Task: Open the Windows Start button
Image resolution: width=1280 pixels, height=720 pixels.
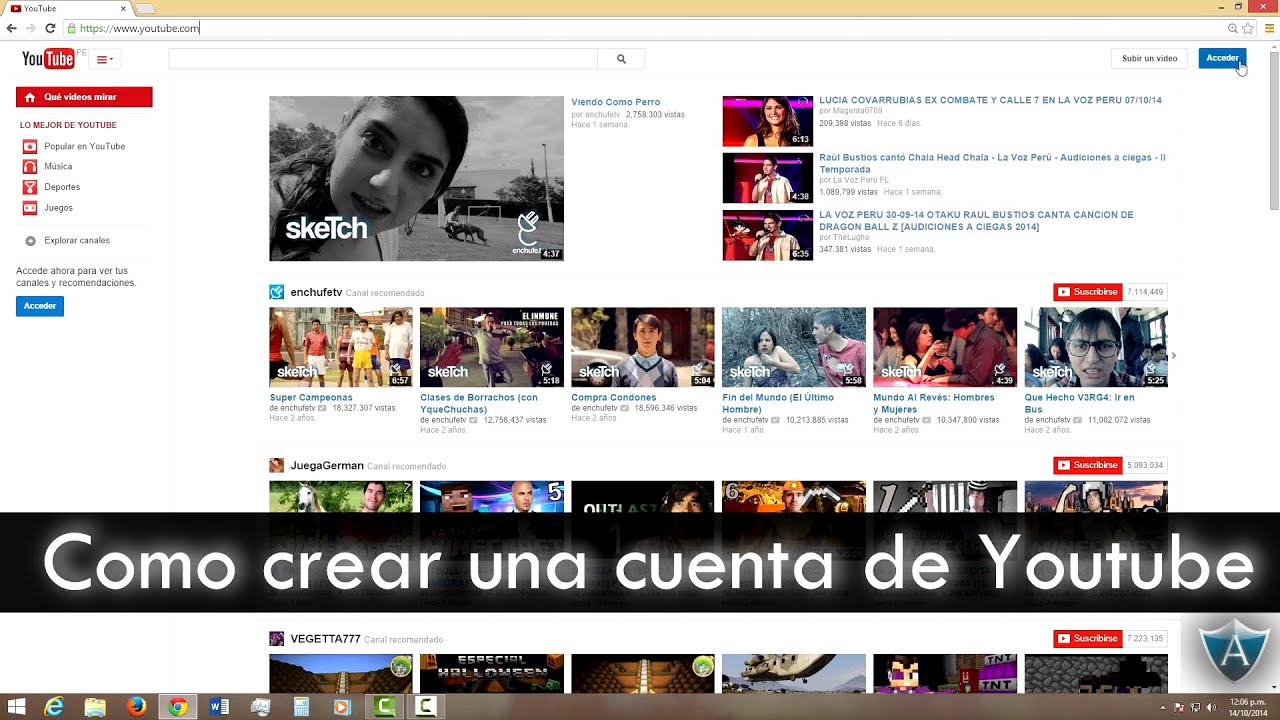Action: (x=17, y=707)
